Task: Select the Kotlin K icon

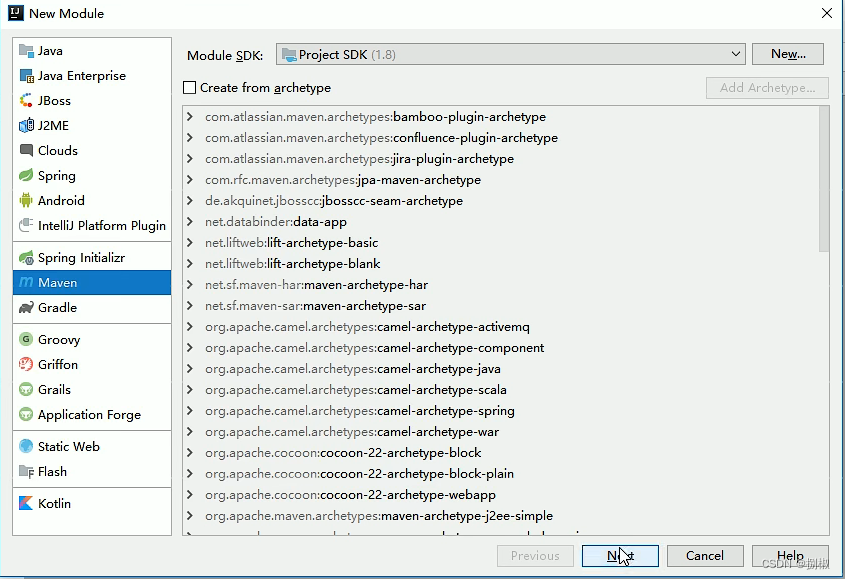Action: 26,504
